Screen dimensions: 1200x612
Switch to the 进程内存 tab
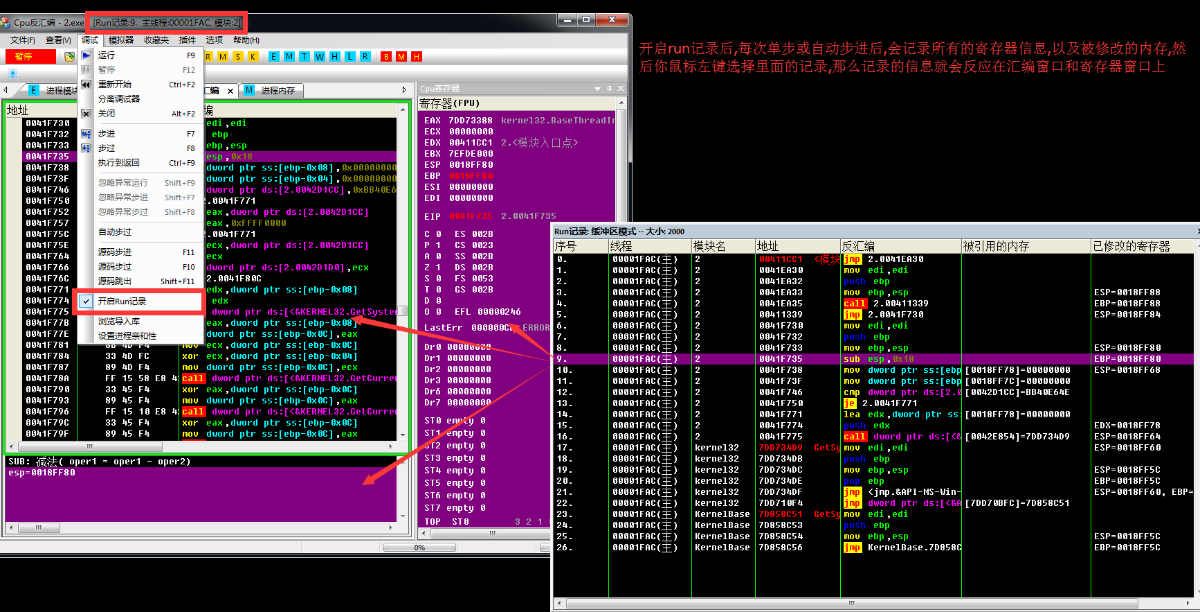tap(270, 90)
